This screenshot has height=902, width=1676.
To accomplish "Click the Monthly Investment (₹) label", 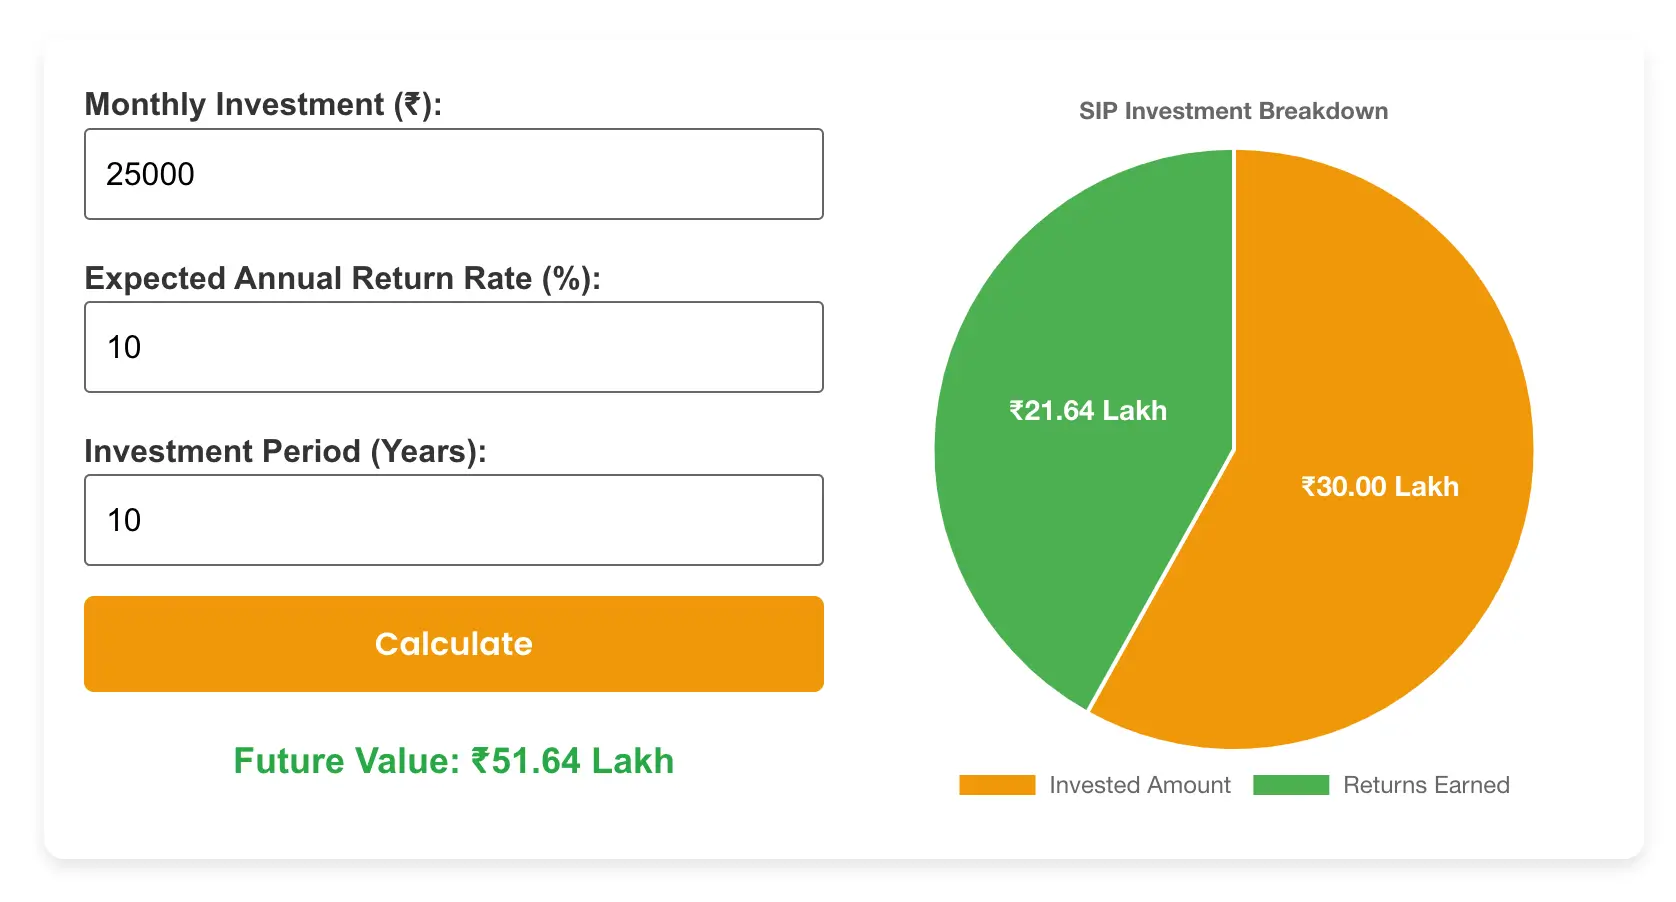I will point(264,103).
